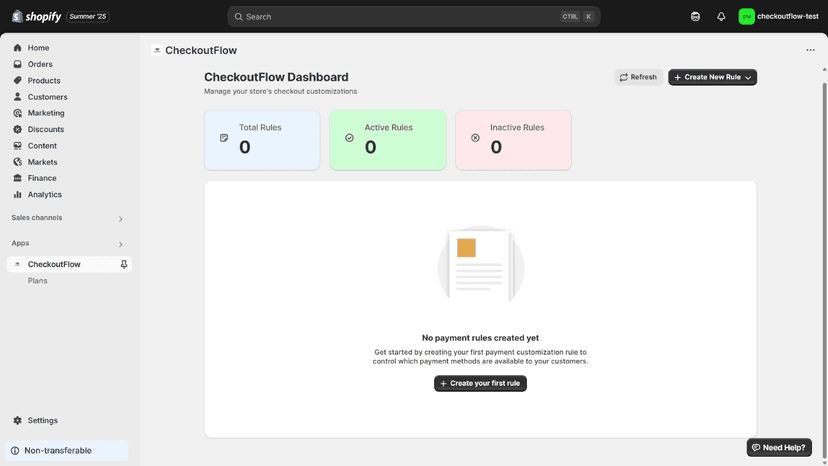
Task: Open the three-dot more actions menu
Action: 810,50
